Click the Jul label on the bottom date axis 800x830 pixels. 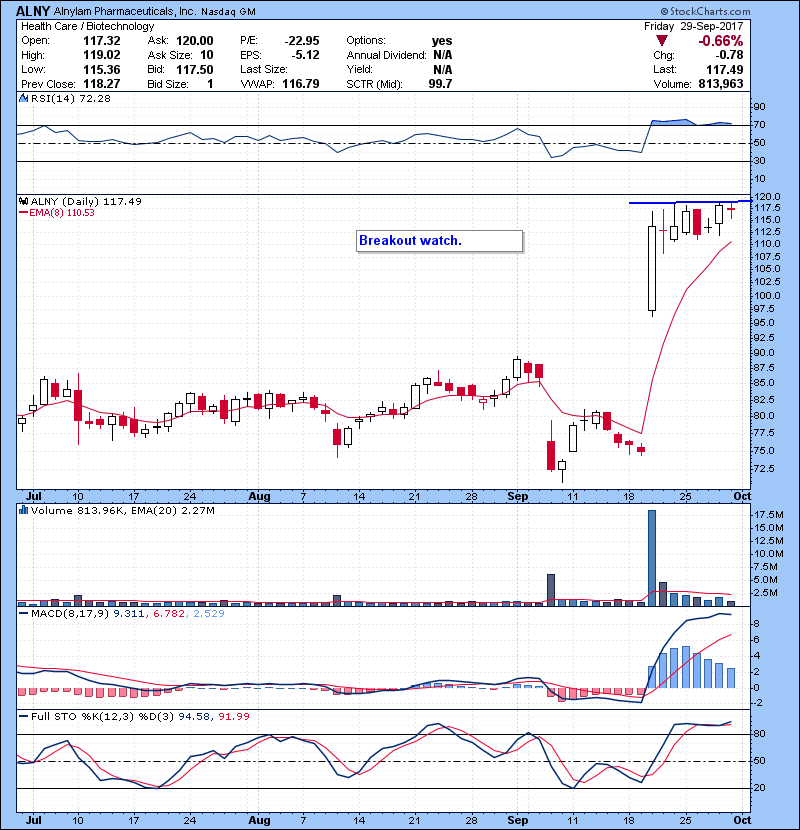tap(34, 820)
